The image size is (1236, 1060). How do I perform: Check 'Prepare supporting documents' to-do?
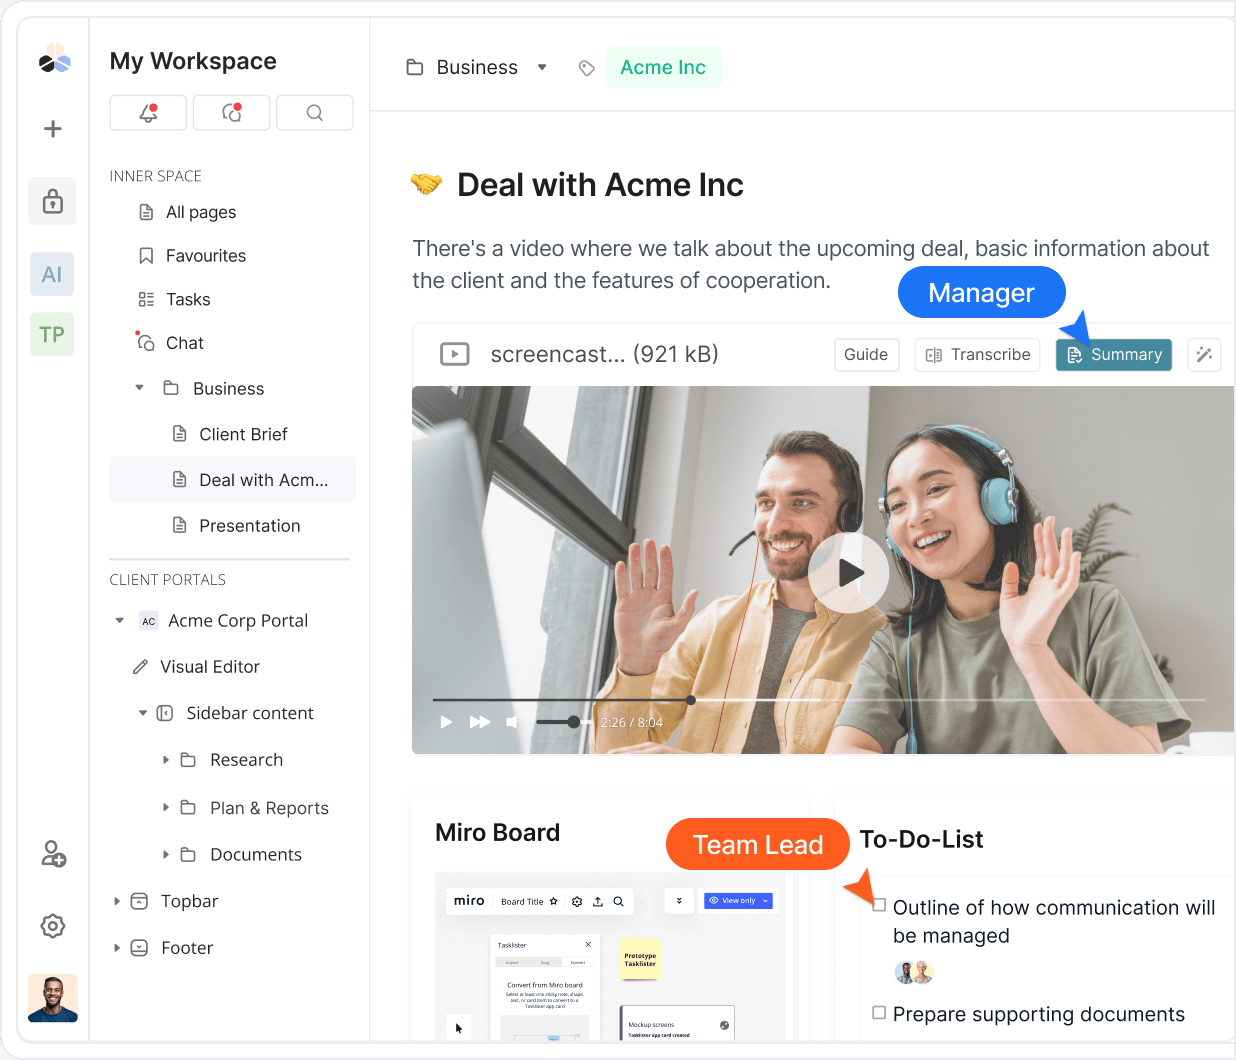tap(879, 1013)
